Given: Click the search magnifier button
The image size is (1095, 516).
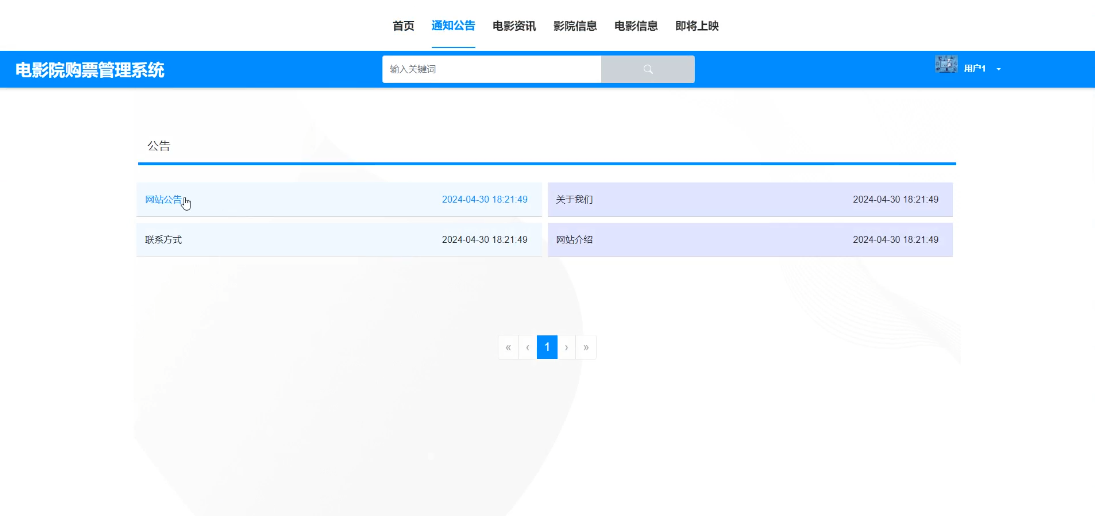Looking at the screenshot, I should pos(647,69).
